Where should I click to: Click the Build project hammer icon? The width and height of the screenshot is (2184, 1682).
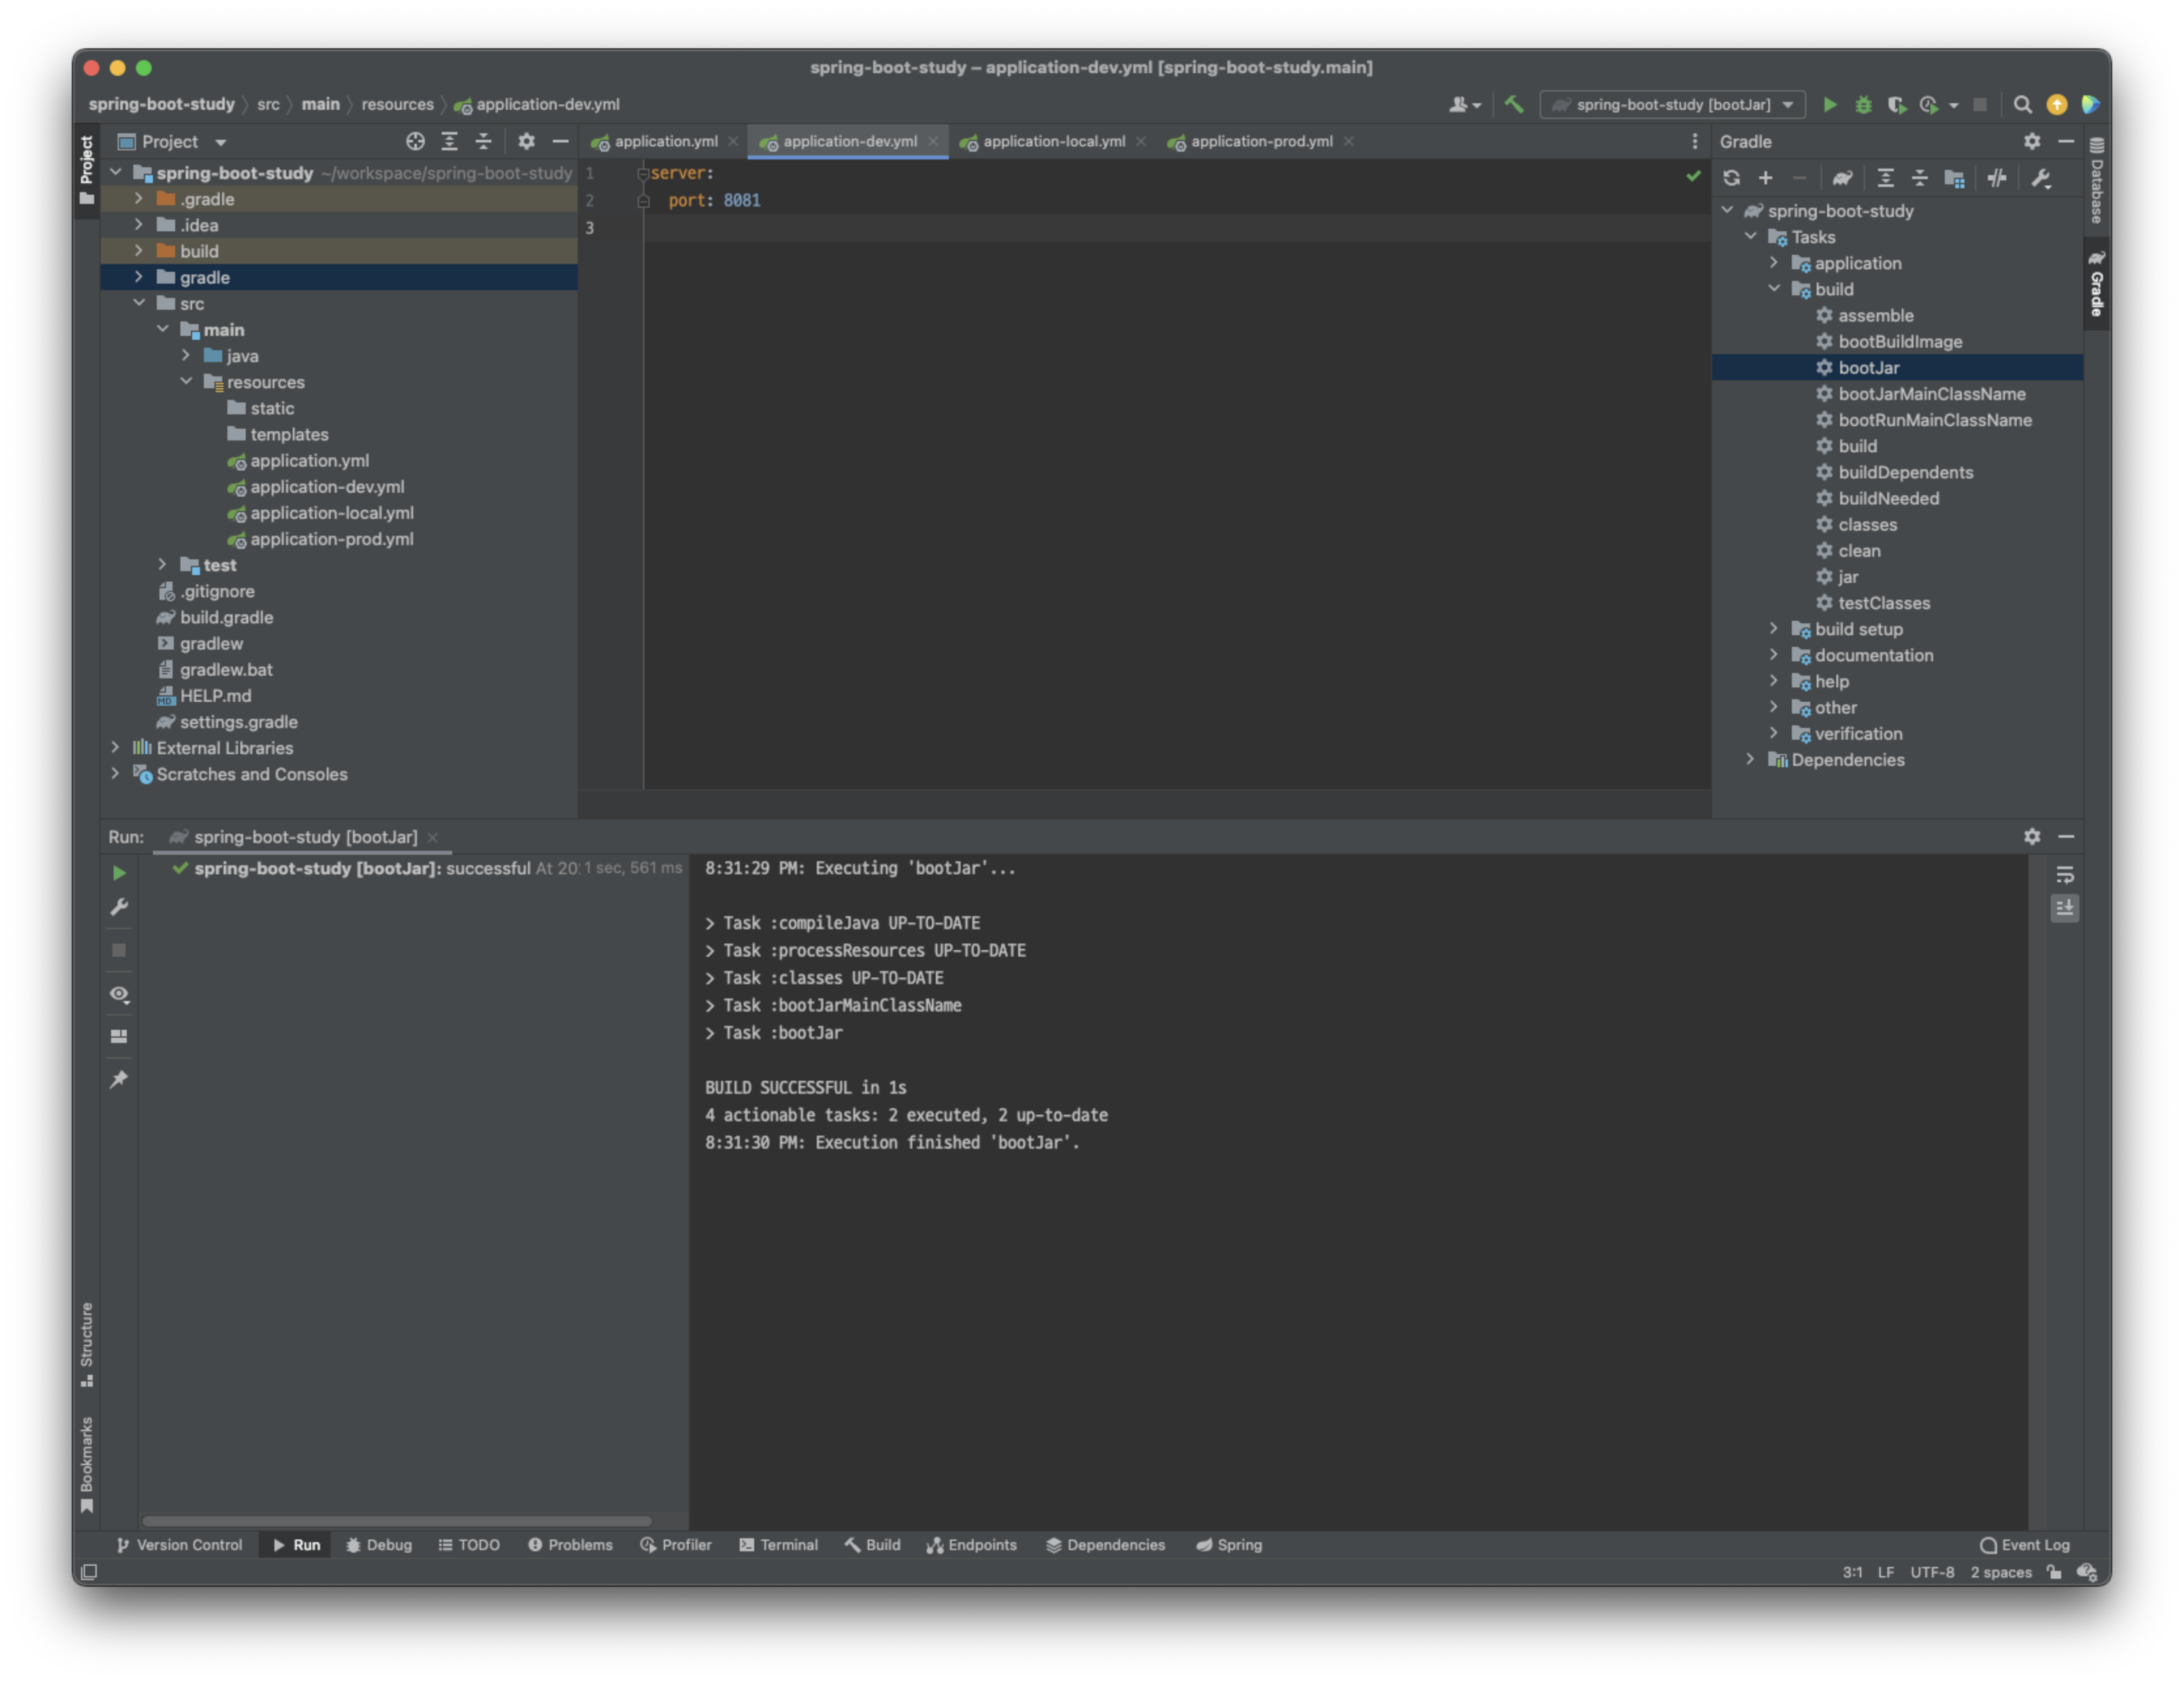click(x=1514, y=104)
